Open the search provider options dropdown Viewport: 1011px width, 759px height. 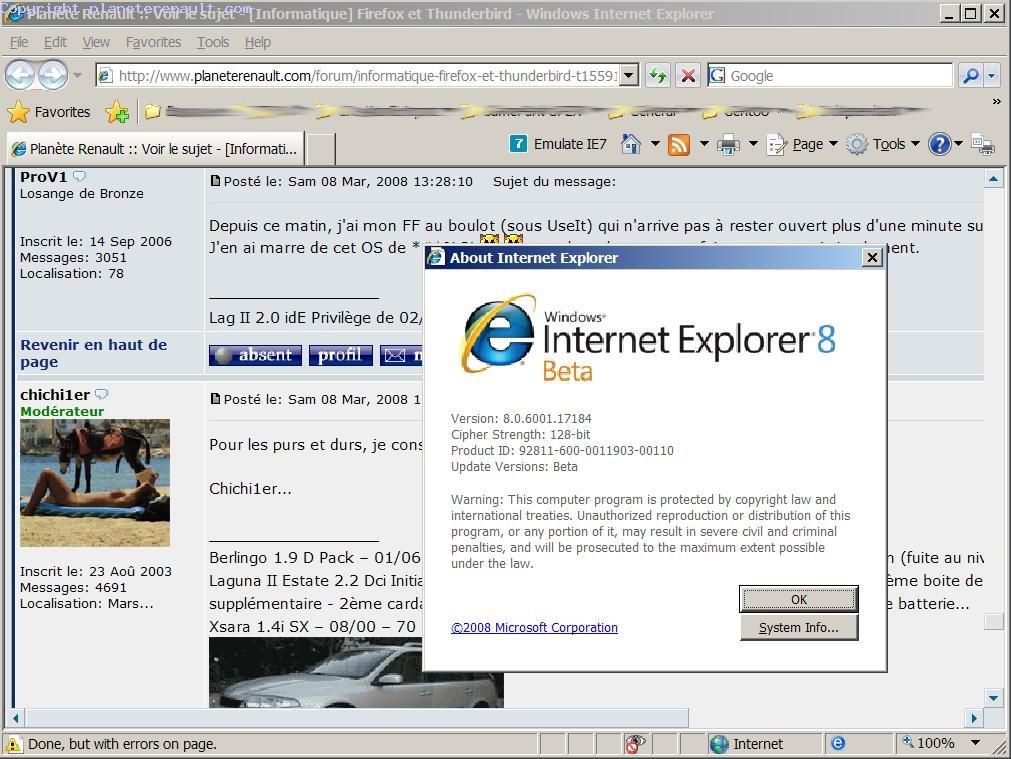[992, 75]
